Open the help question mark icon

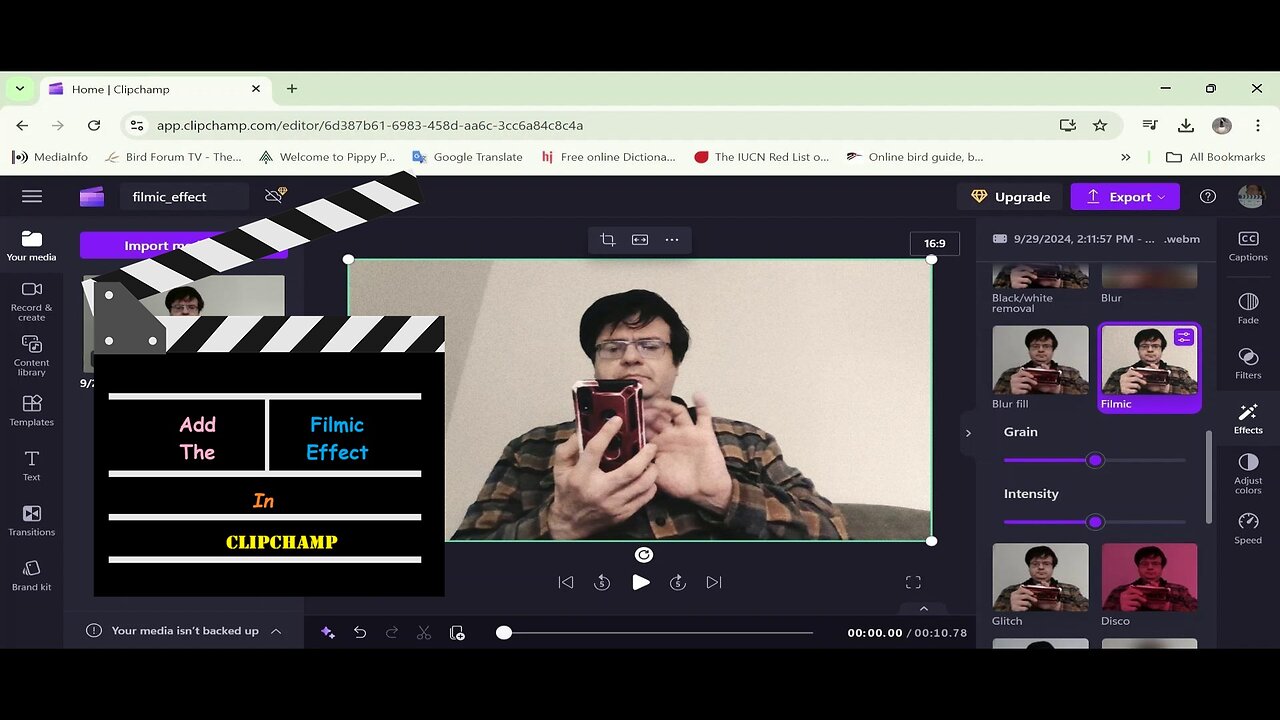click(1208, 197)
